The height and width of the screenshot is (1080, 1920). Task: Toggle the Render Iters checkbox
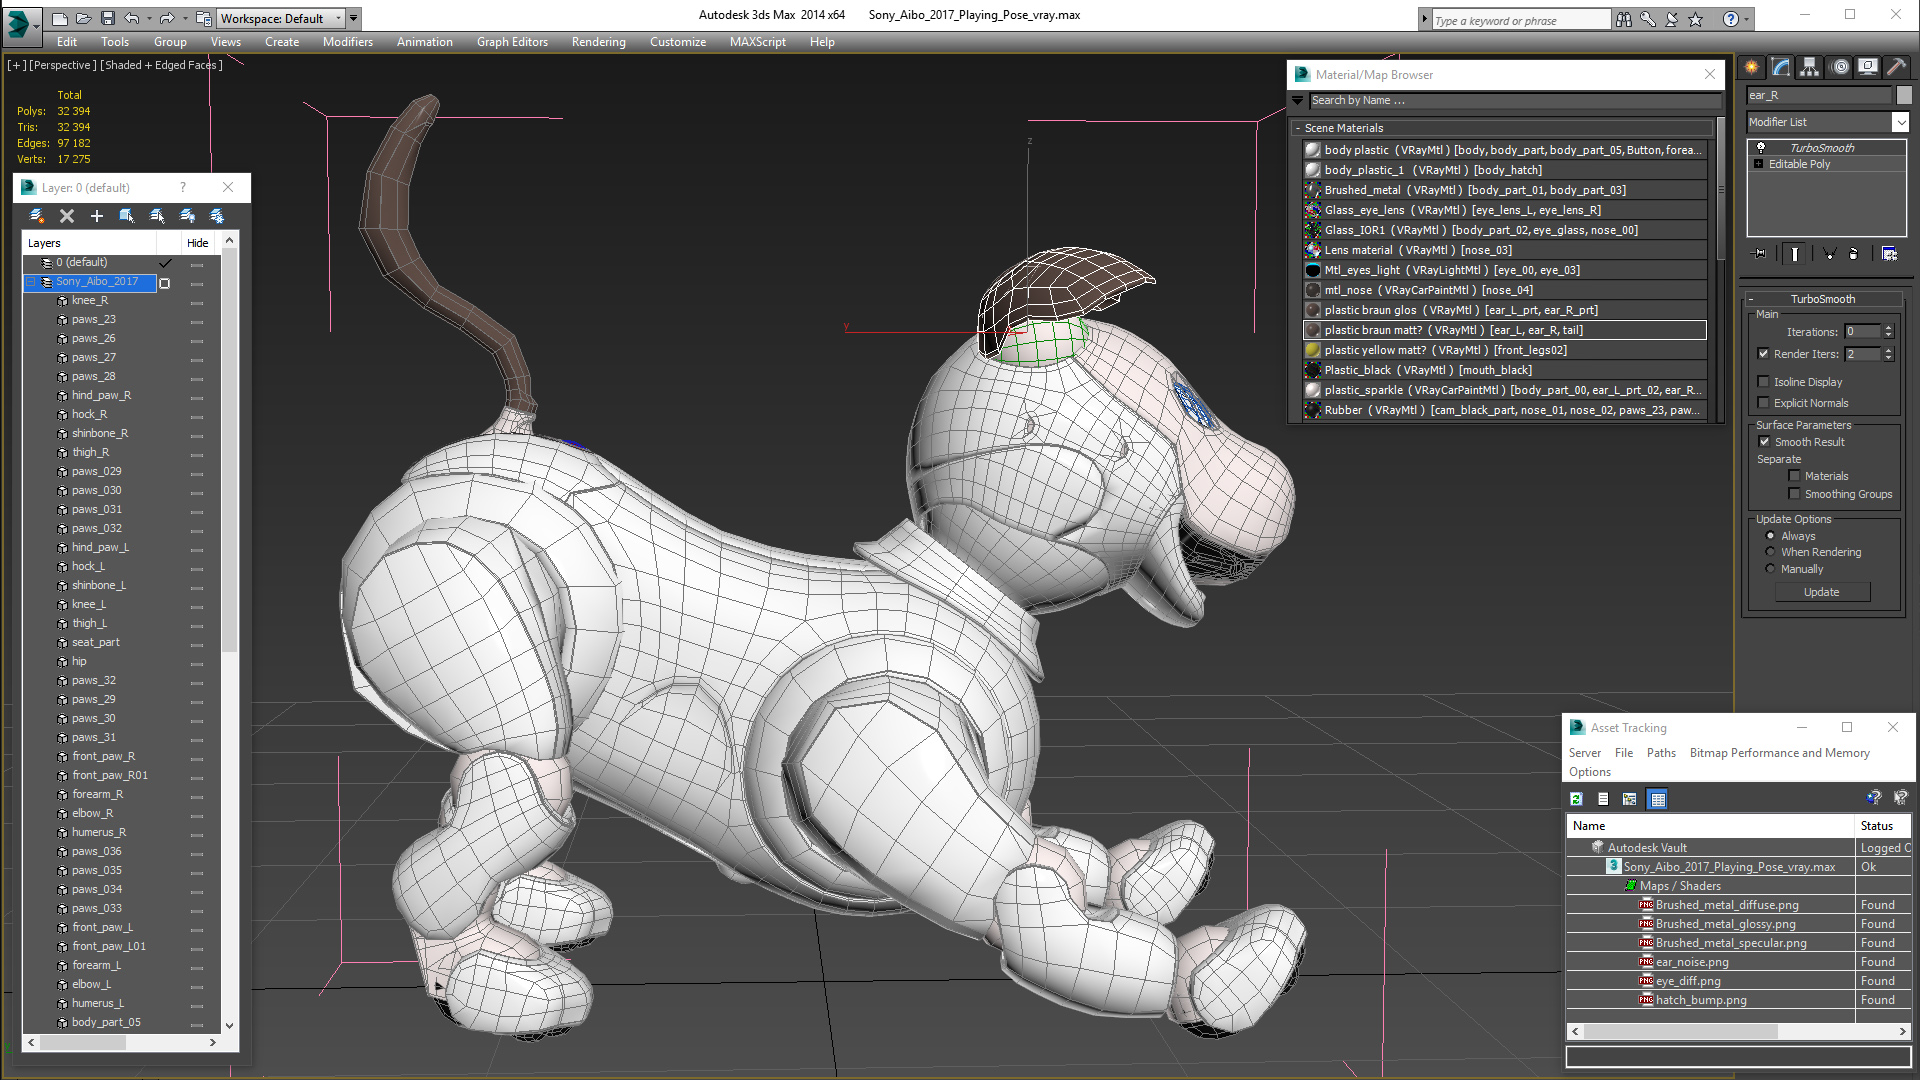tap(1764, 354)
